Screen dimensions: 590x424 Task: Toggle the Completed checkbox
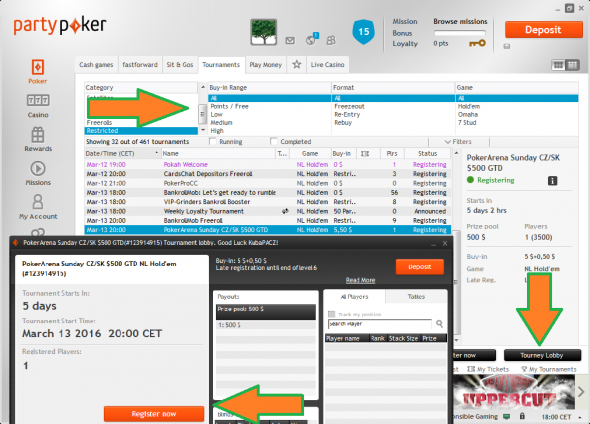(x=274, y=141)
